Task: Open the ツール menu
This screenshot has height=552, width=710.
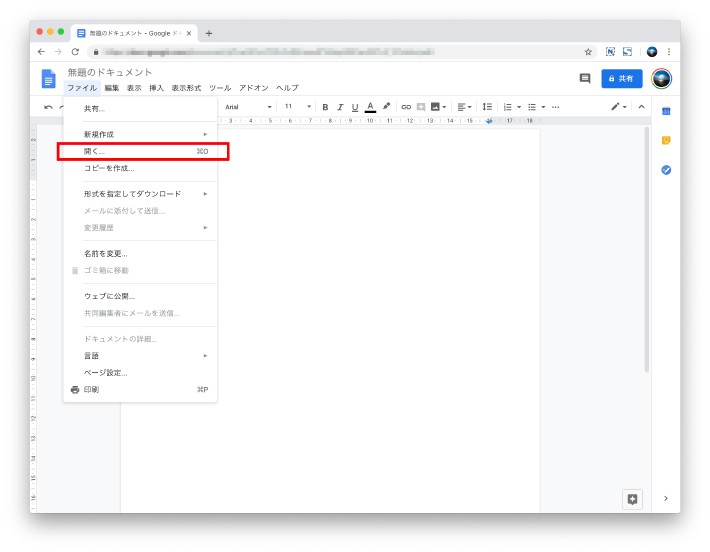Action: pos(220,88)
